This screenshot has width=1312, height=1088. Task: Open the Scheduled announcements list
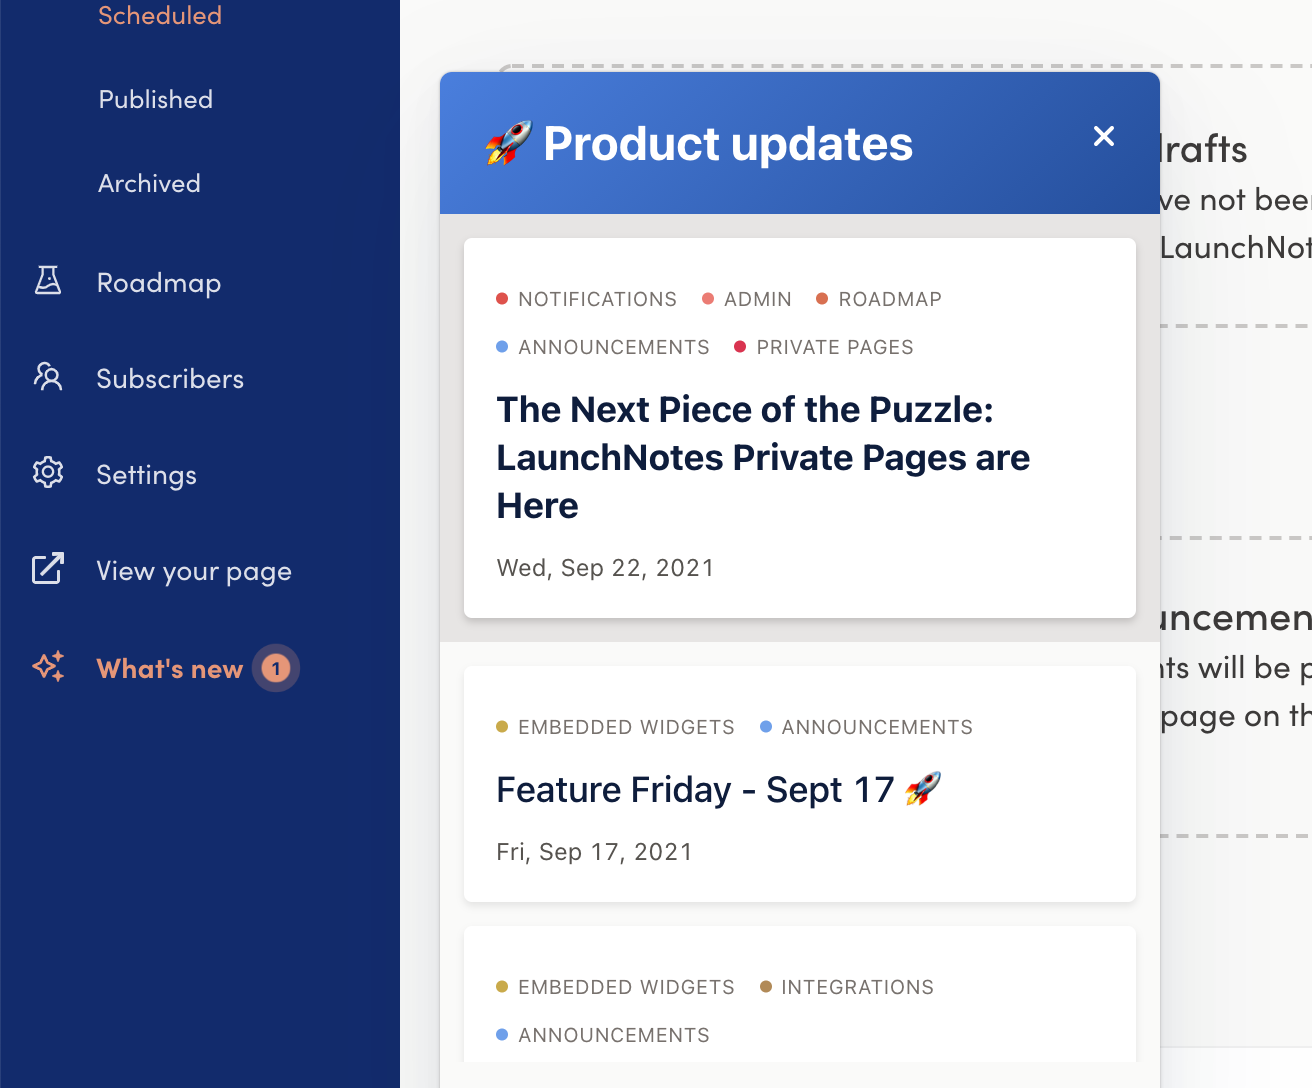[x=160, y=15]
